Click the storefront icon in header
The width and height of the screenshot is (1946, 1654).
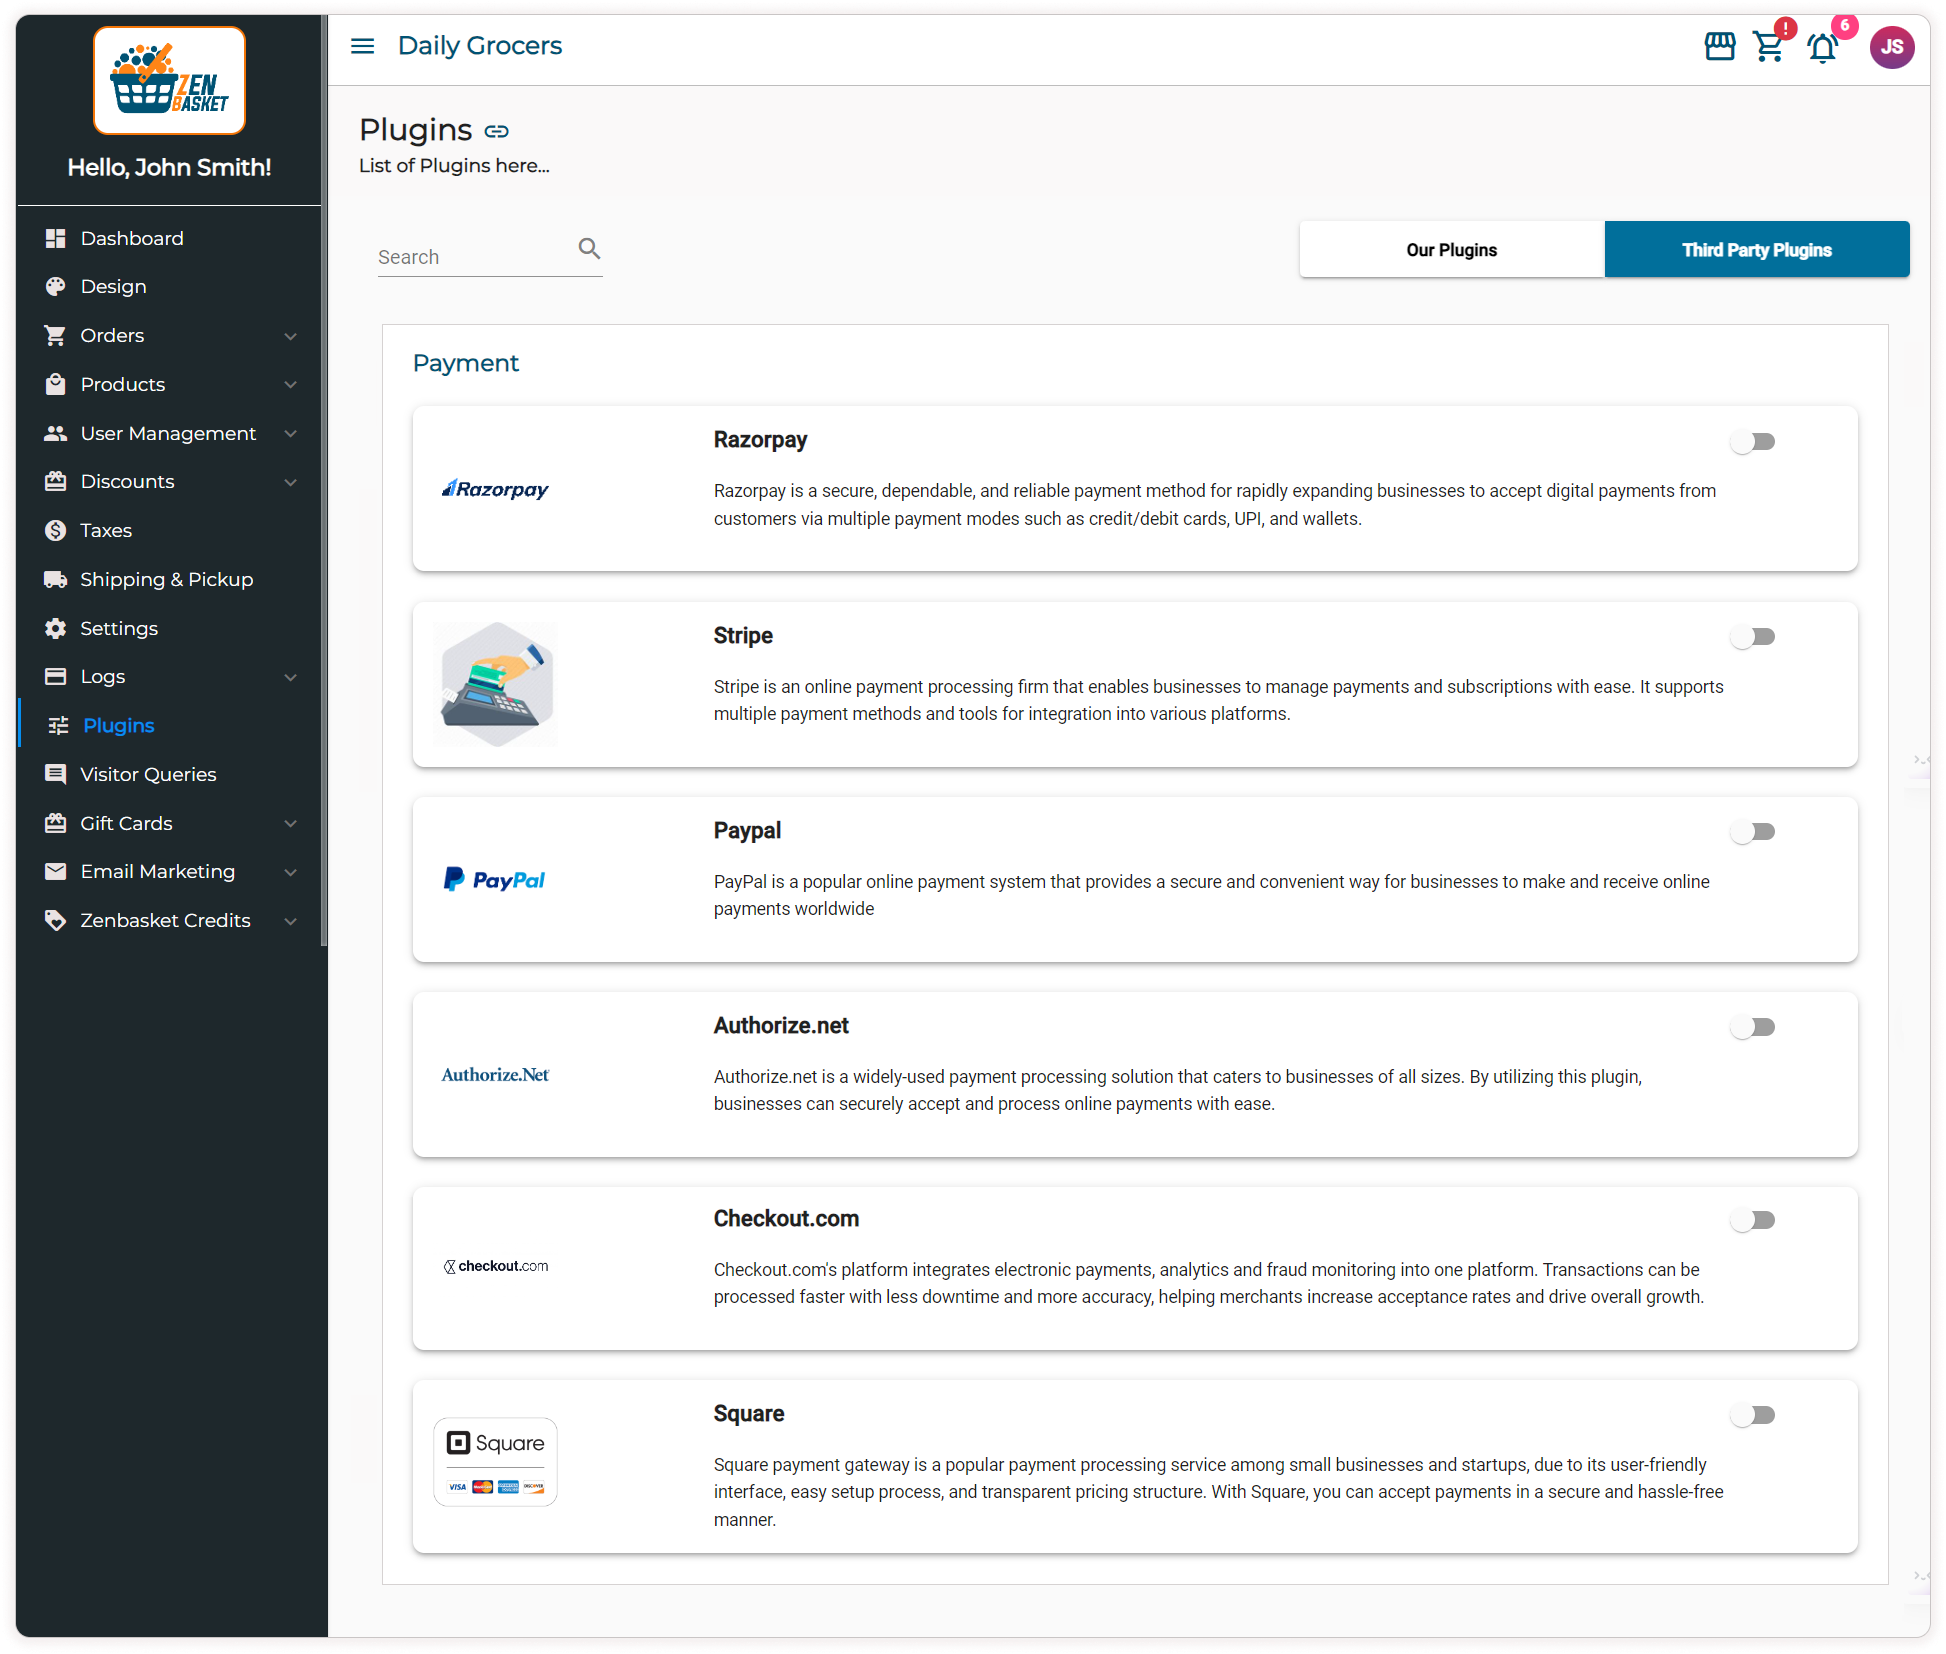(1719, 46)
